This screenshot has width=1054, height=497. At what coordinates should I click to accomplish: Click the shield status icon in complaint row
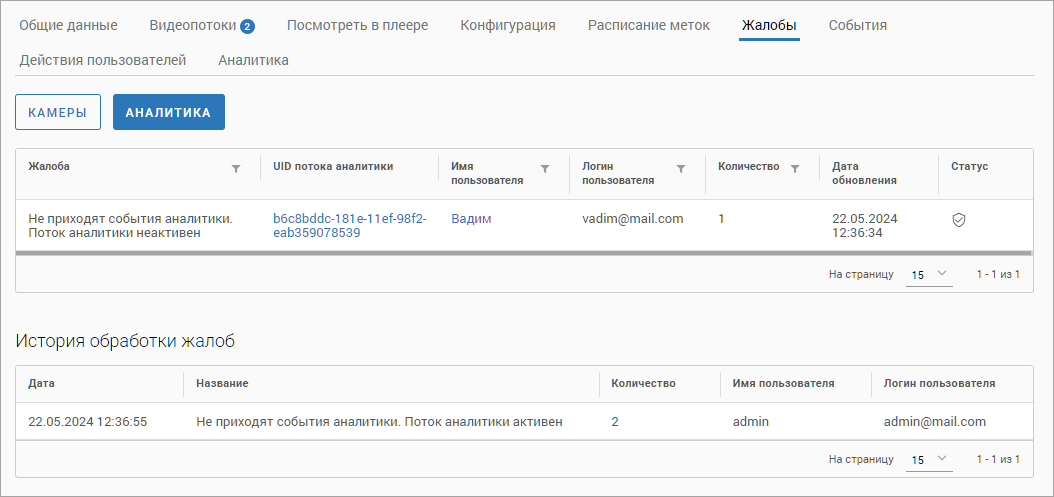(958, 220)
